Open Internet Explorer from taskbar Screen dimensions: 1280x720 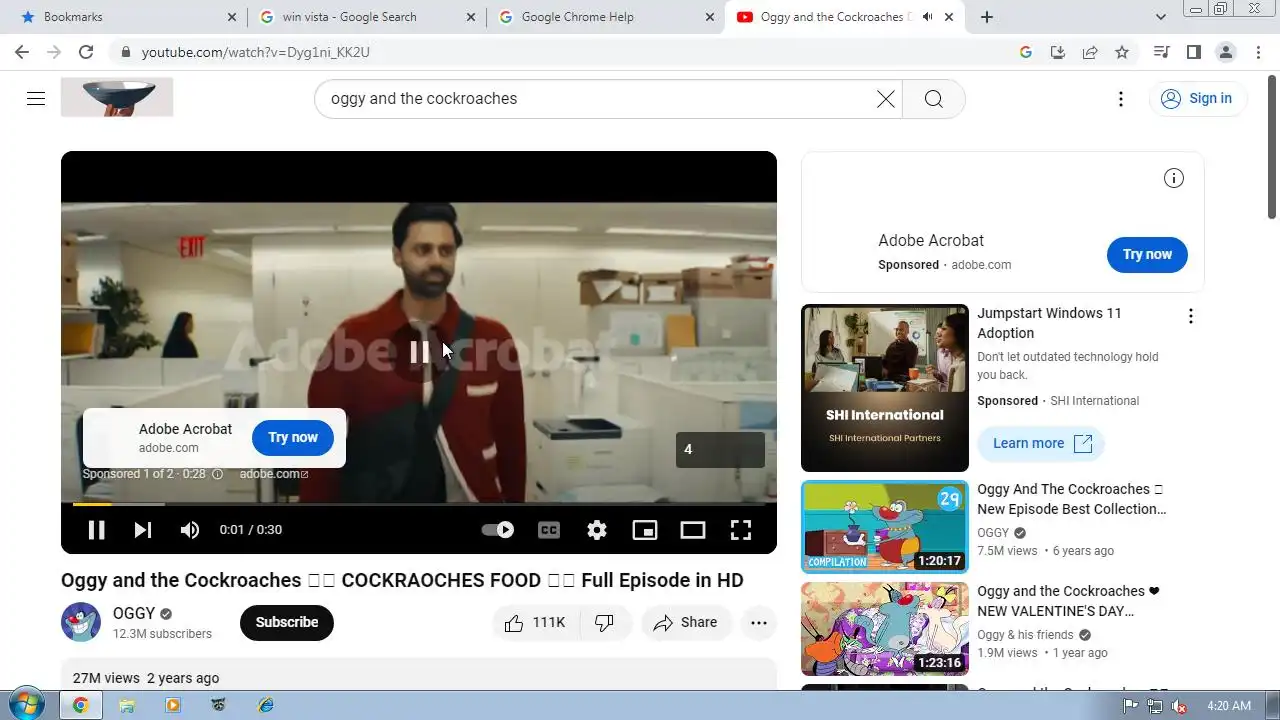tap(265, 705)
